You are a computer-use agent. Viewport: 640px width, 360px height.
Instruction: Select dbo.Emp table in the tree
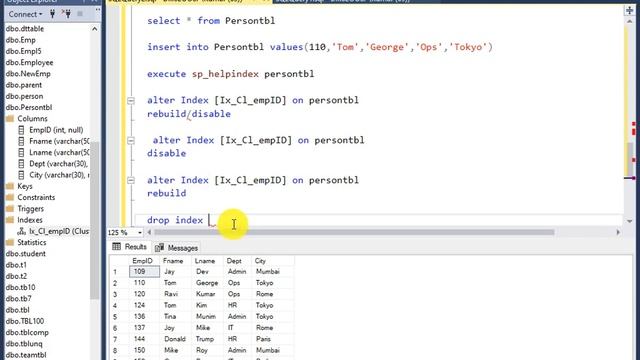(x=21, y=40)
